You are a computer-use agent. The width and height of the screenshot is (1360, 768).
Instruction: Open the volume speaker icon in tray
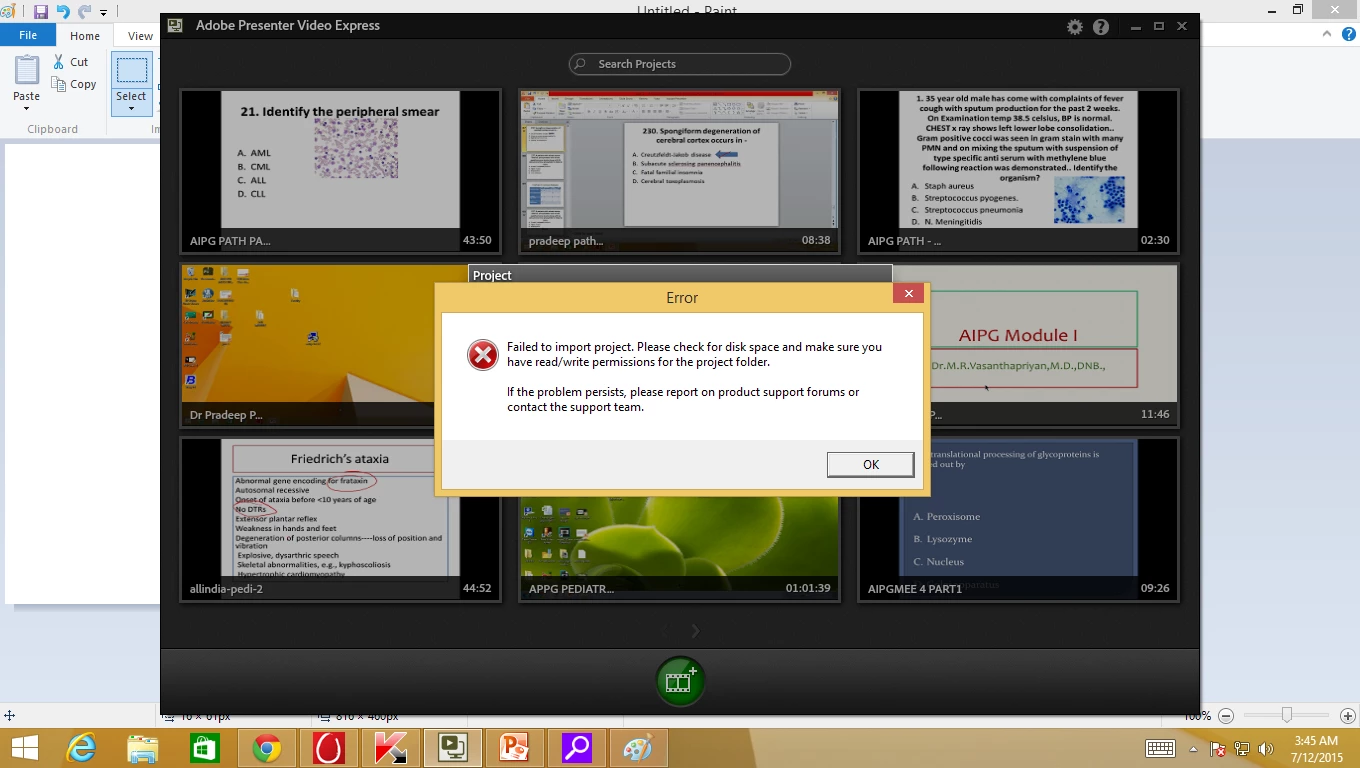pyautogui.click(x=1266, y=749)
